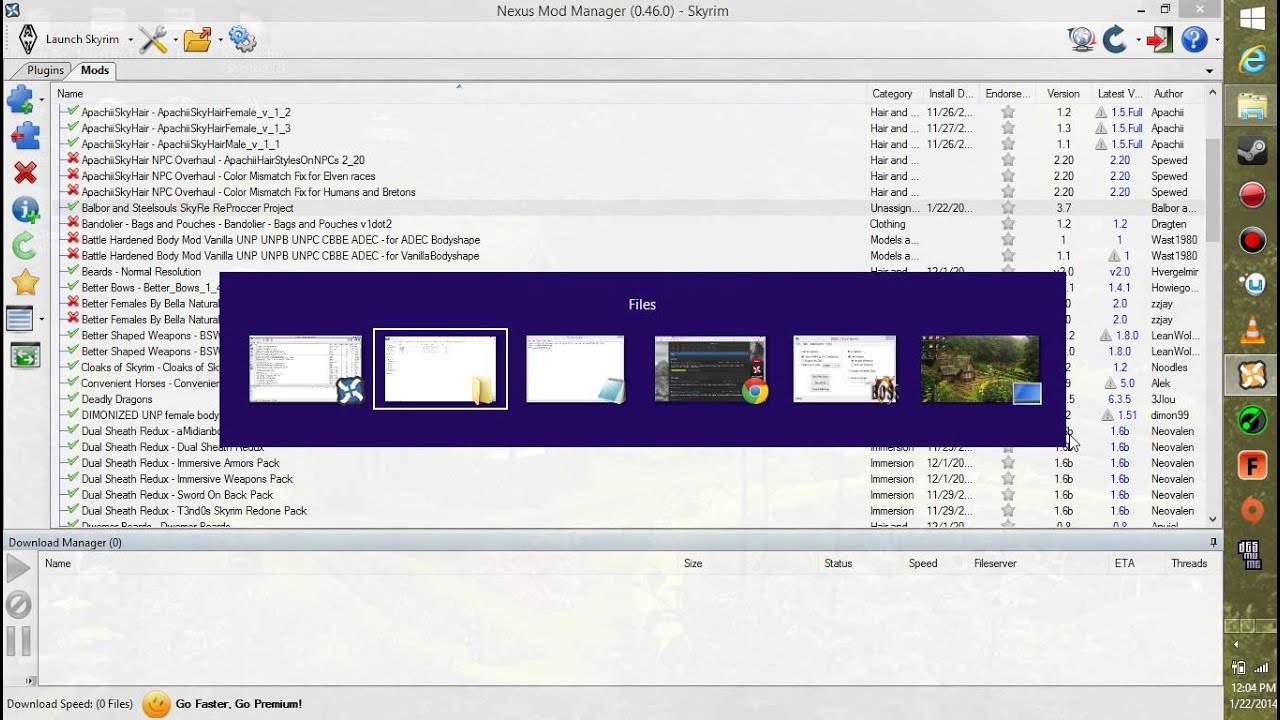
Task: Click the blue update check arrow icon
Action: click(x=1114, y=39)
